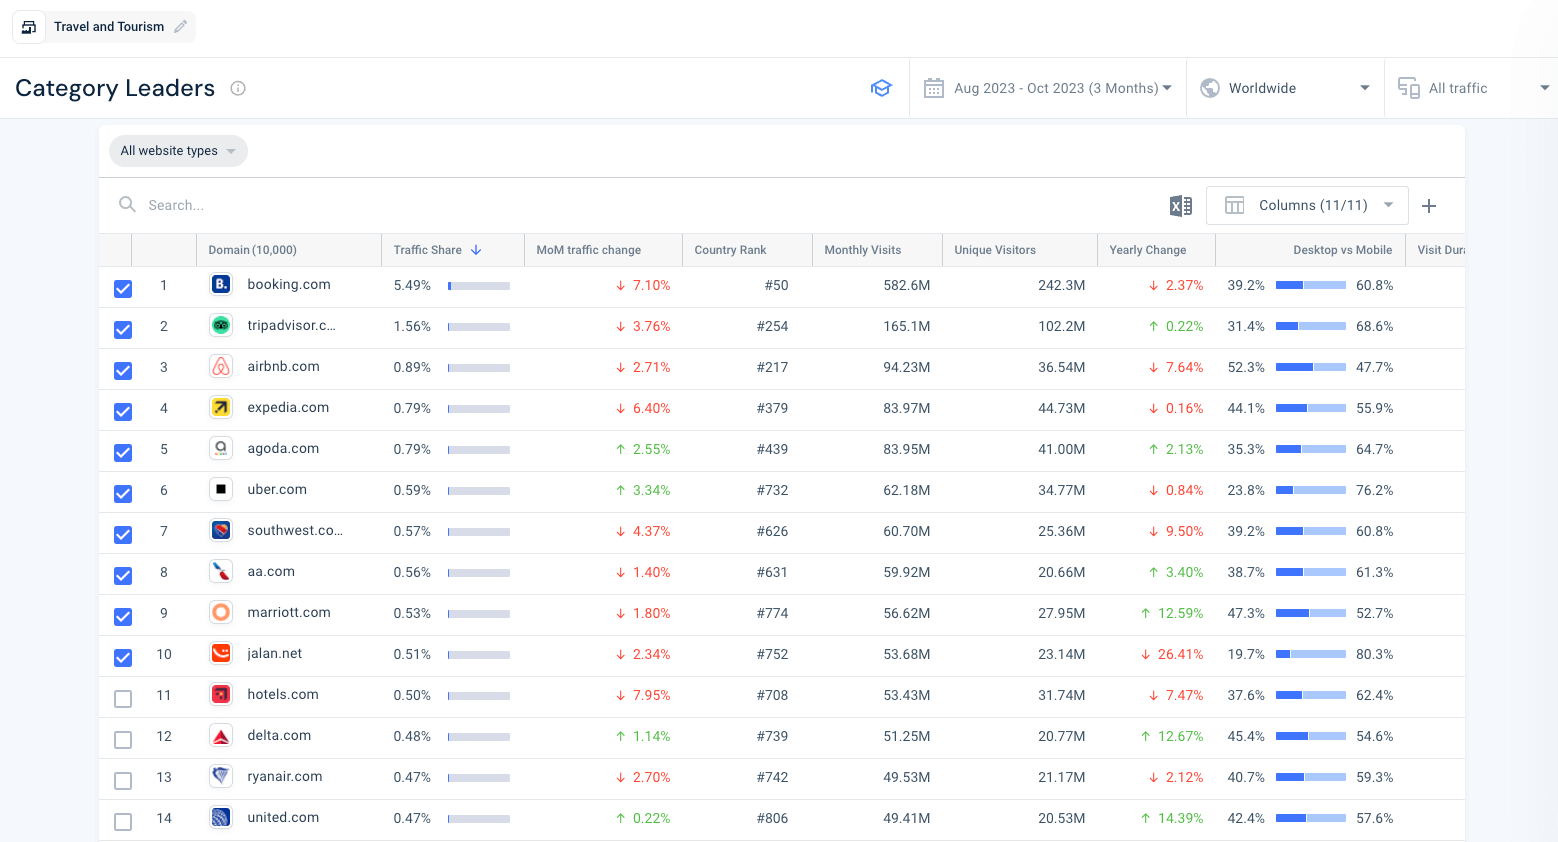Edit category name with pencil icon
Viewport: 1558px width, 842px height.
pos(180,27)
